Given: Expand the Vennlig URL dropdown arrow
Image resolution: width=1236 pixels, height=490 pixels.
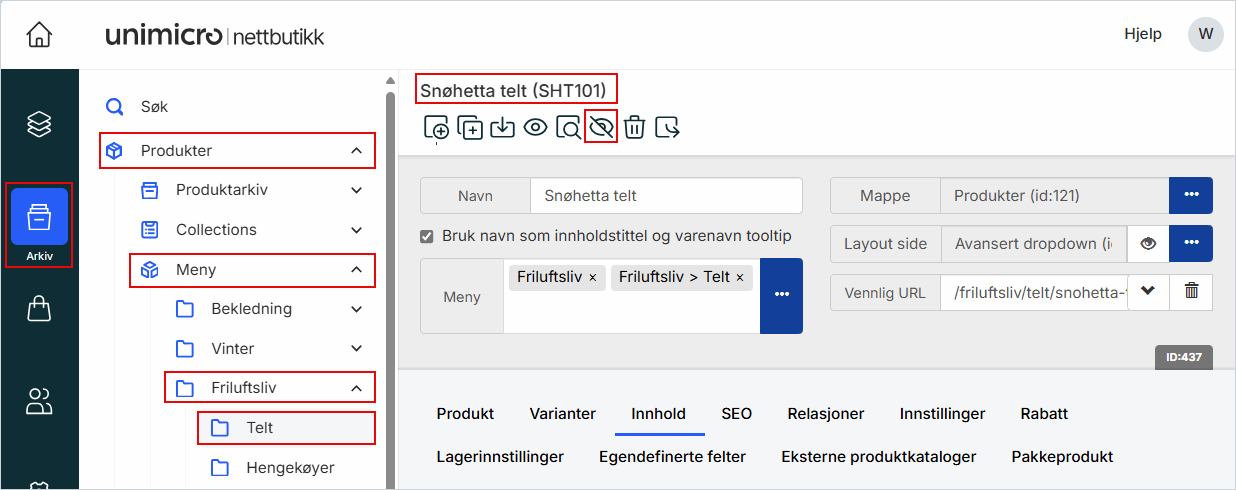Looking at the screenshot, I should coord(1148,292).
